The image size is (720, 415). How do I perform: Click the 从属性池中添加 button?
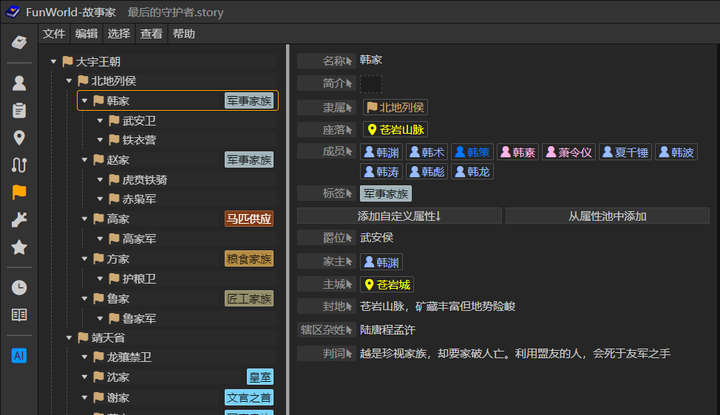[x=607, y=216]
